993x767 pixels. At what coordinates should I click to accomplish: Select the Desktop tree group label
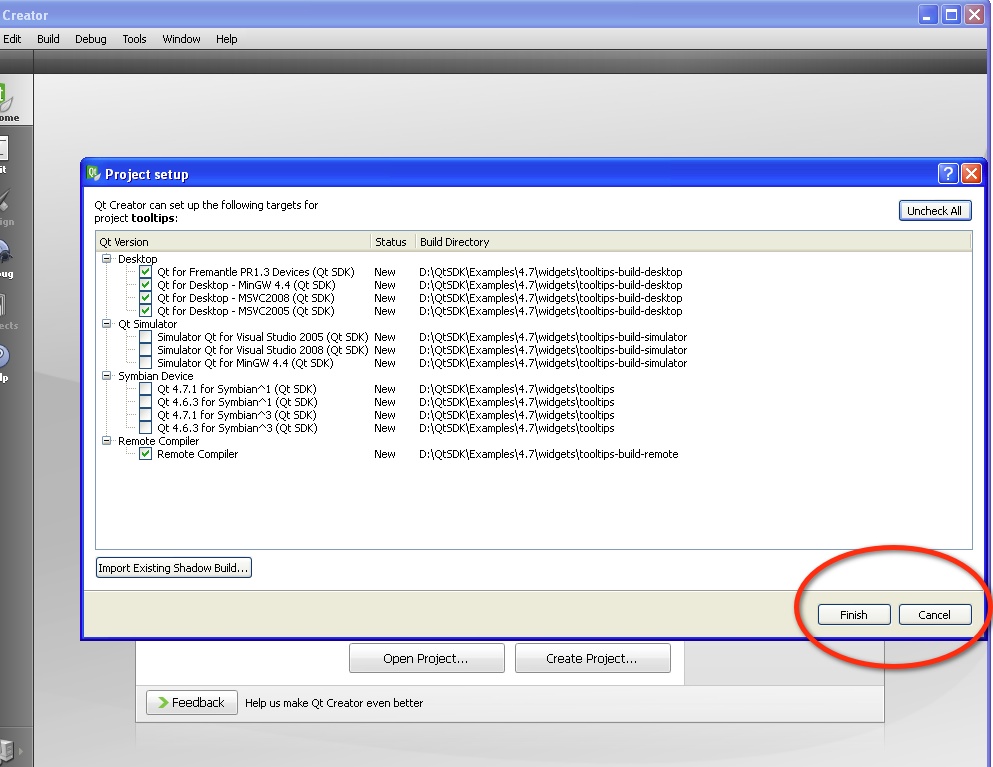[x=137, y=258]
